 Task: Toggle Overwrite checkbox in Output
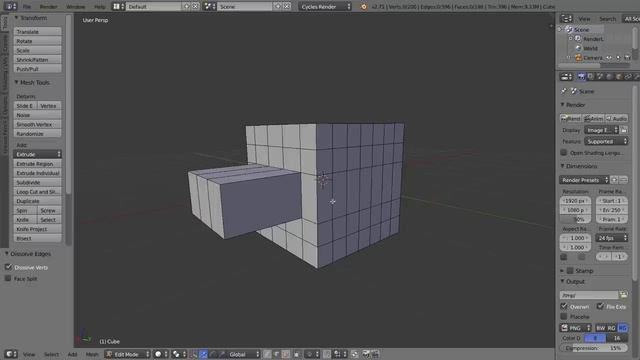click(x=564, y=306)
